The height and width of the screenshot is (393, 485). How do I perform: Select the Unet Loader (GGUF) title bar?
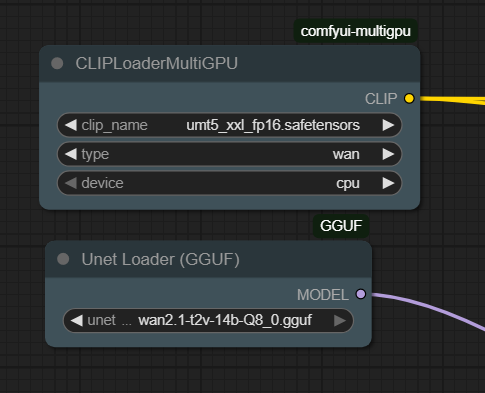[208, 259]
